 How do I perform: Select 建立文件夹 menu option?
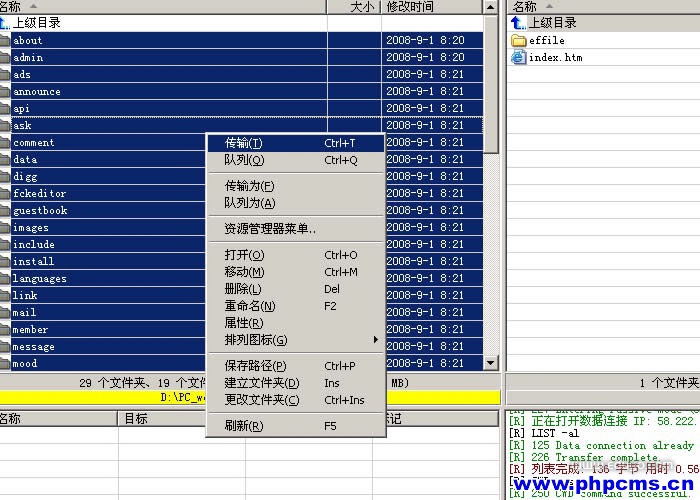click(261, 383)
